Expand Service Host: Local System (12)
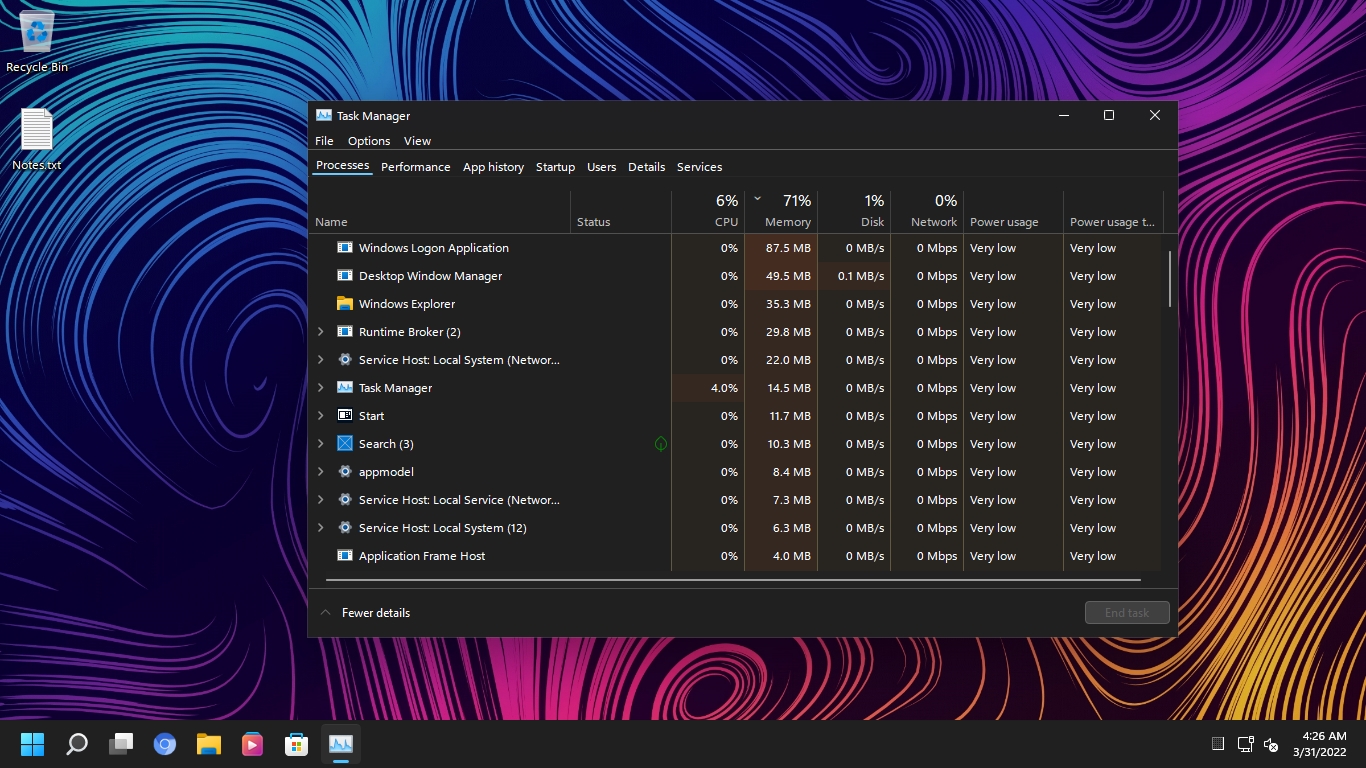1366x768 pixels. pyautogui.click(x=320, y=527)
